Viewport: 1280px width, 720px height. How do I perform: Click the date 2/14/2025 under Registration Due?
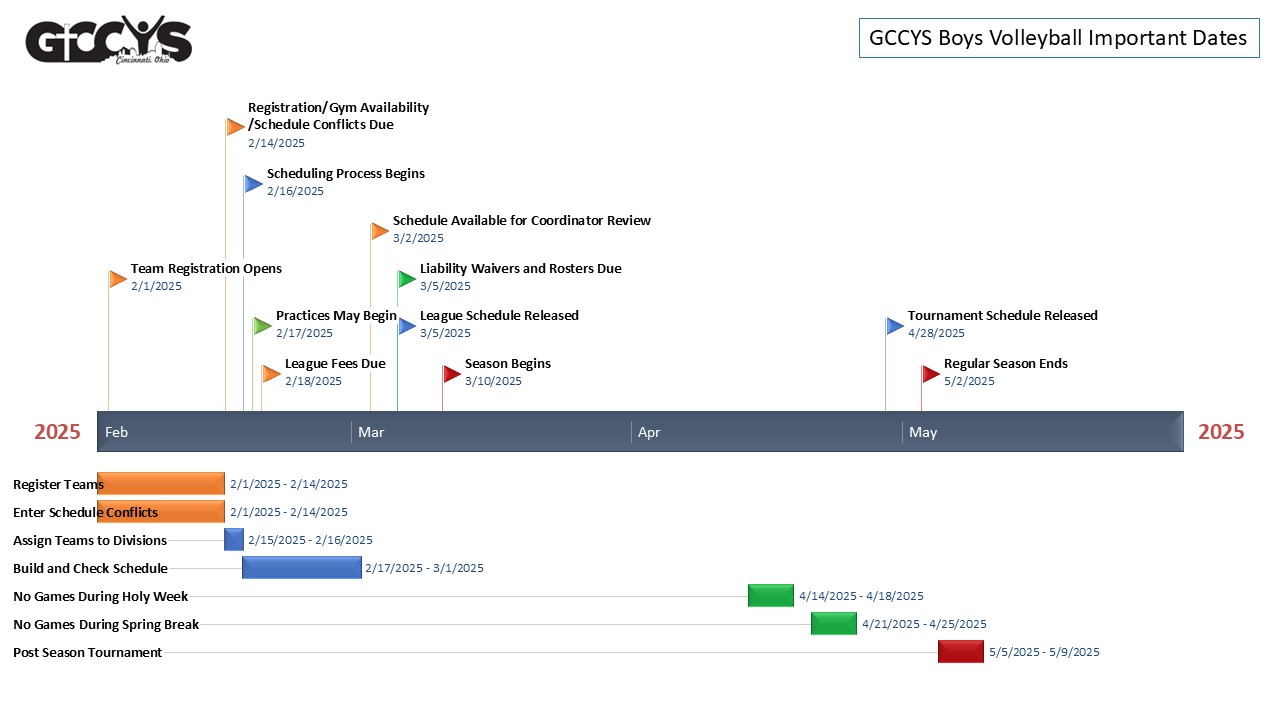pos(277,143)
